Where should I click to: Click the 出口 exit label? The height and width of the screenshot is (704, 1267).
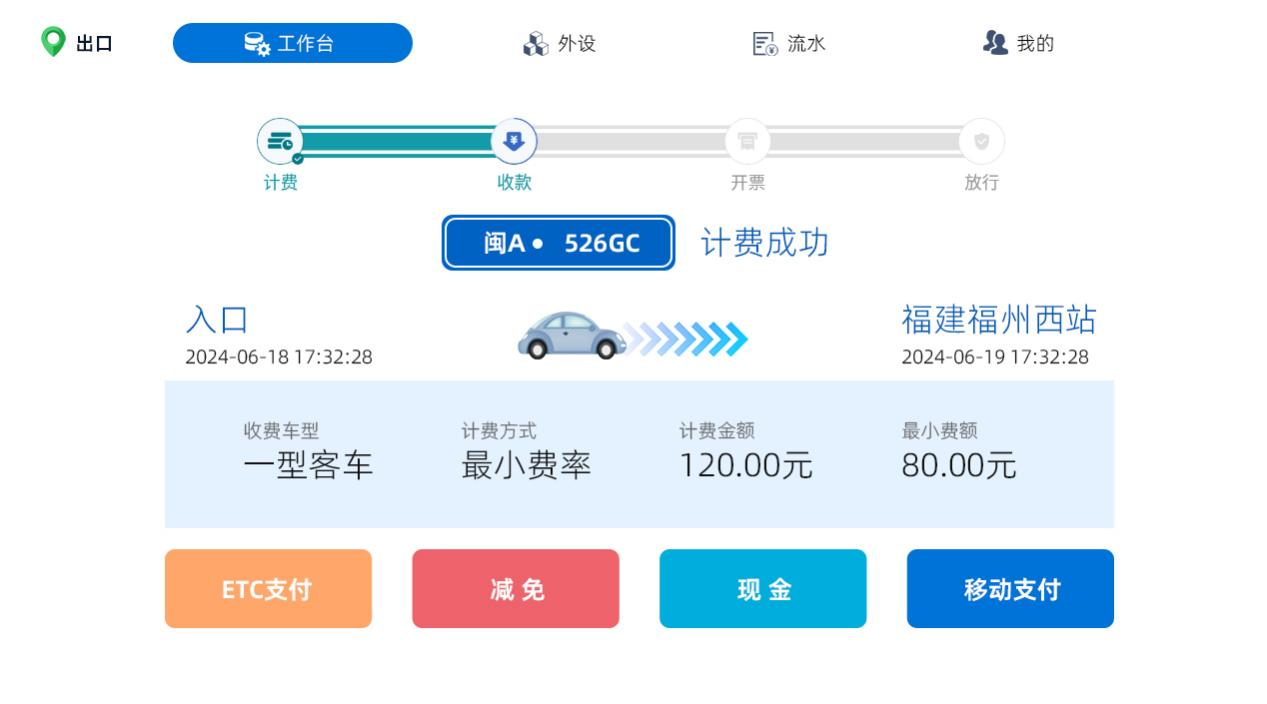(94, 43)
